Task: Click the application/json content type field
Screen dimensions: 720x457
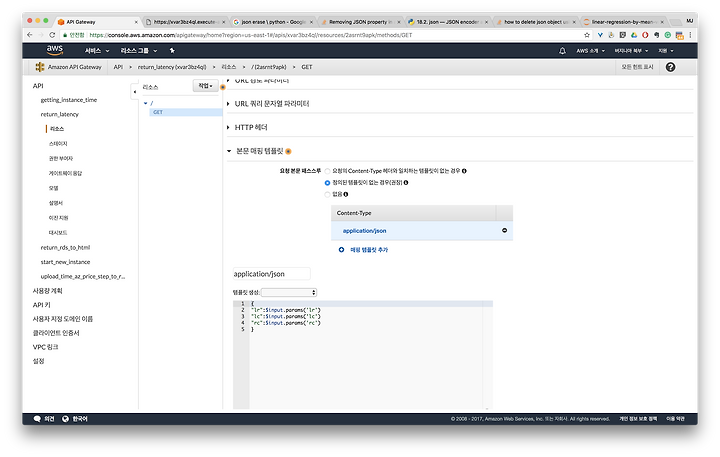Action: [271, 274]
